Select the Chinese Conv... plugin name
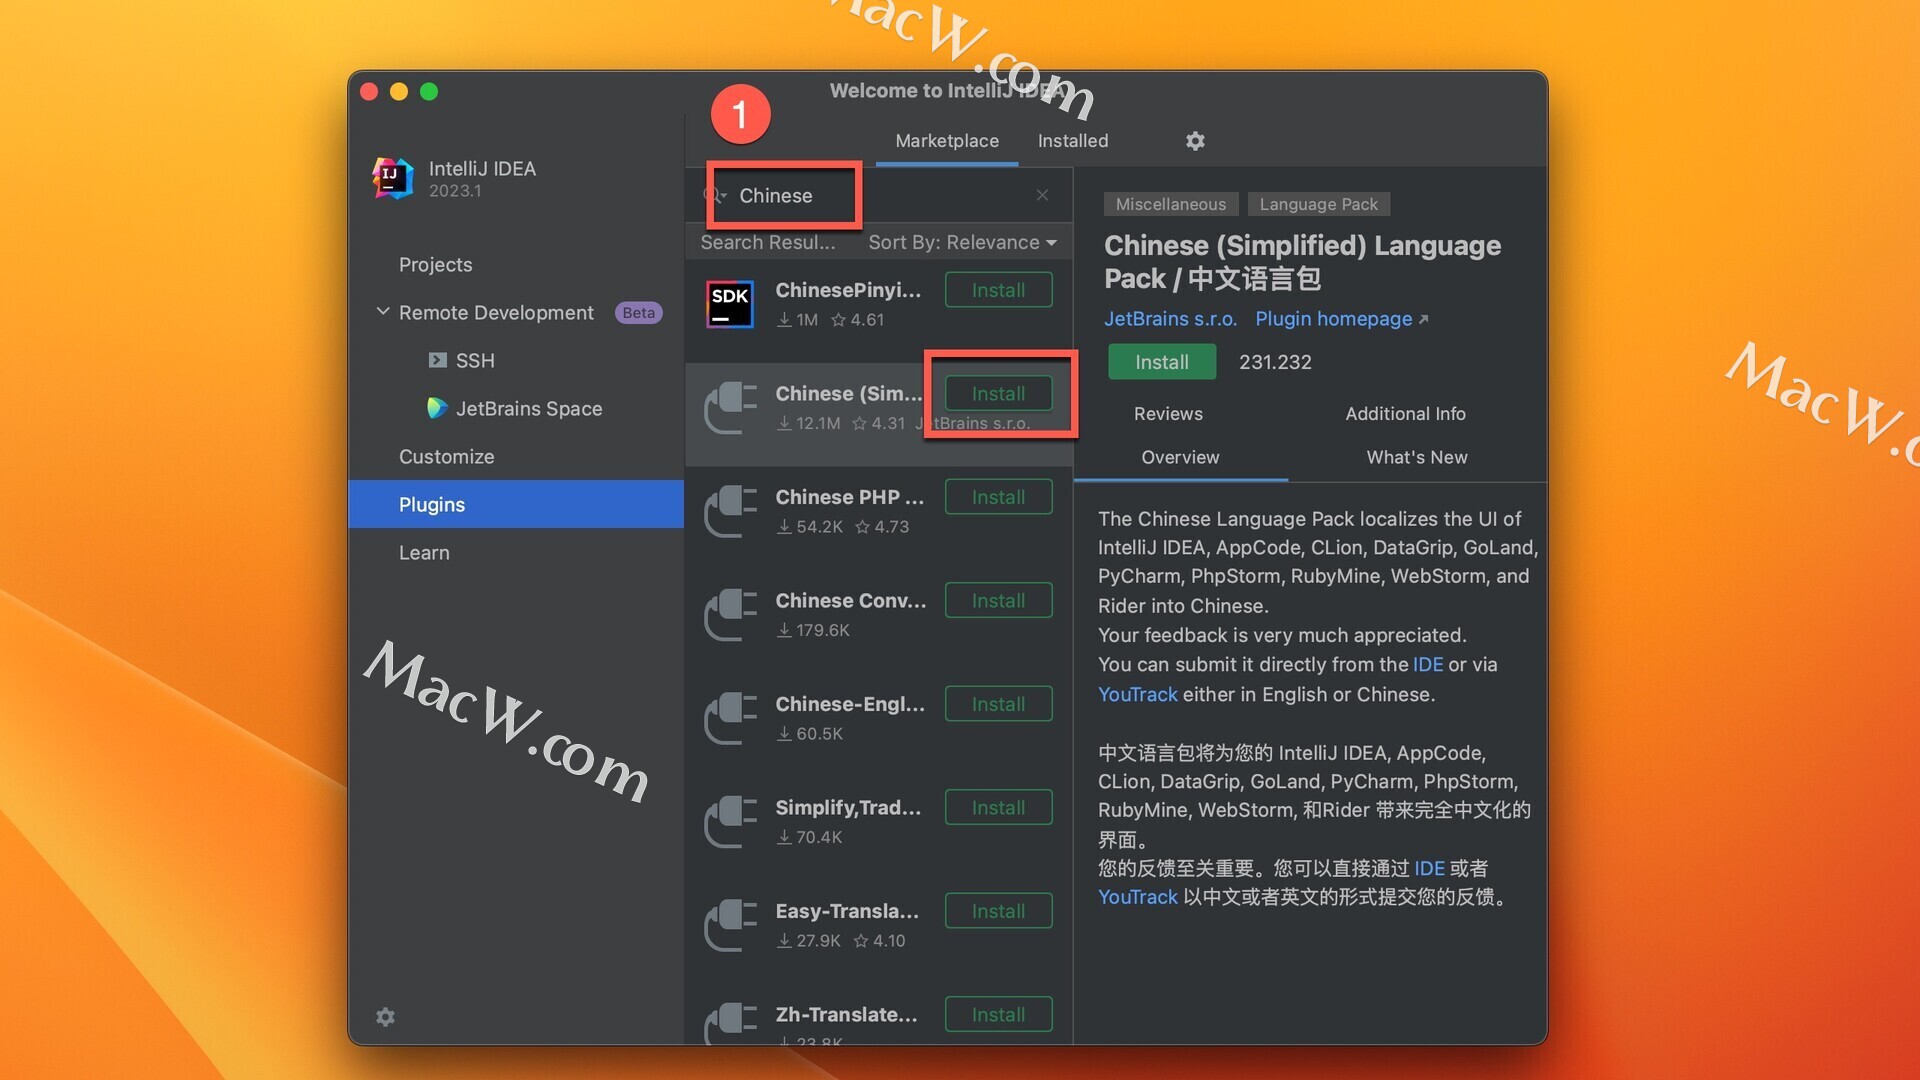1920x1080 pixels. click(851, 601)
